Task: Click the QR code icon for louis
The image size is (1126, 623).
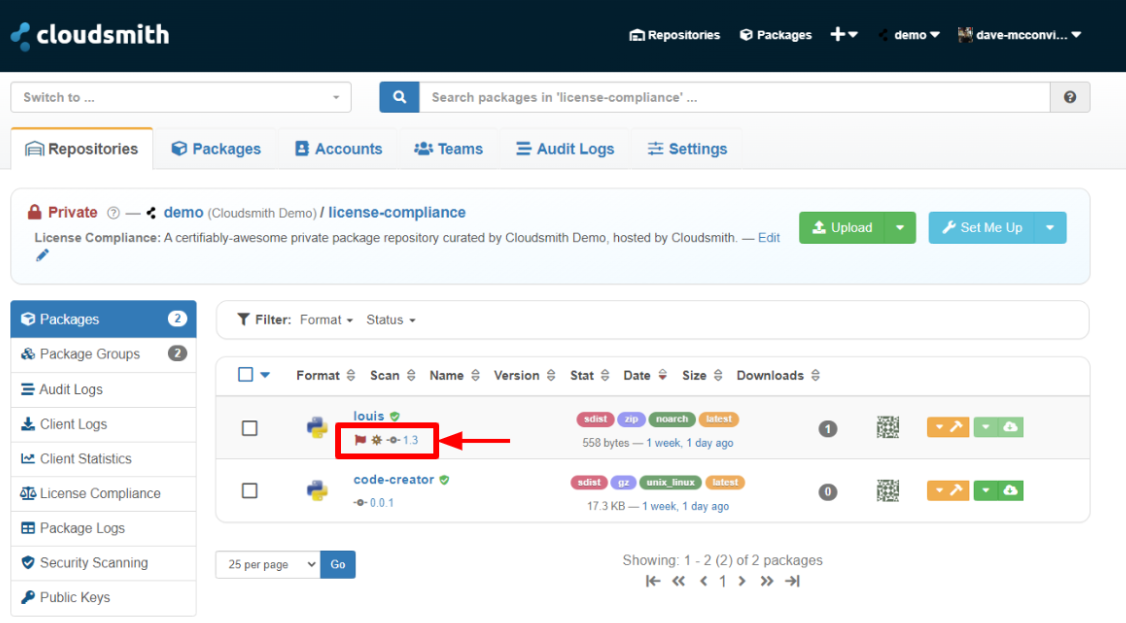Action: (x=888, y=428)
